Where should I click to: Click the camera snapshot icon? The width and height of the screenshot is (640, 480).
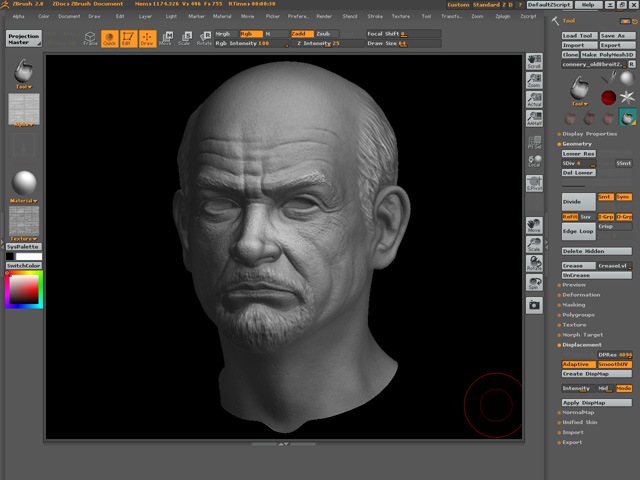(x=534, y=304)
